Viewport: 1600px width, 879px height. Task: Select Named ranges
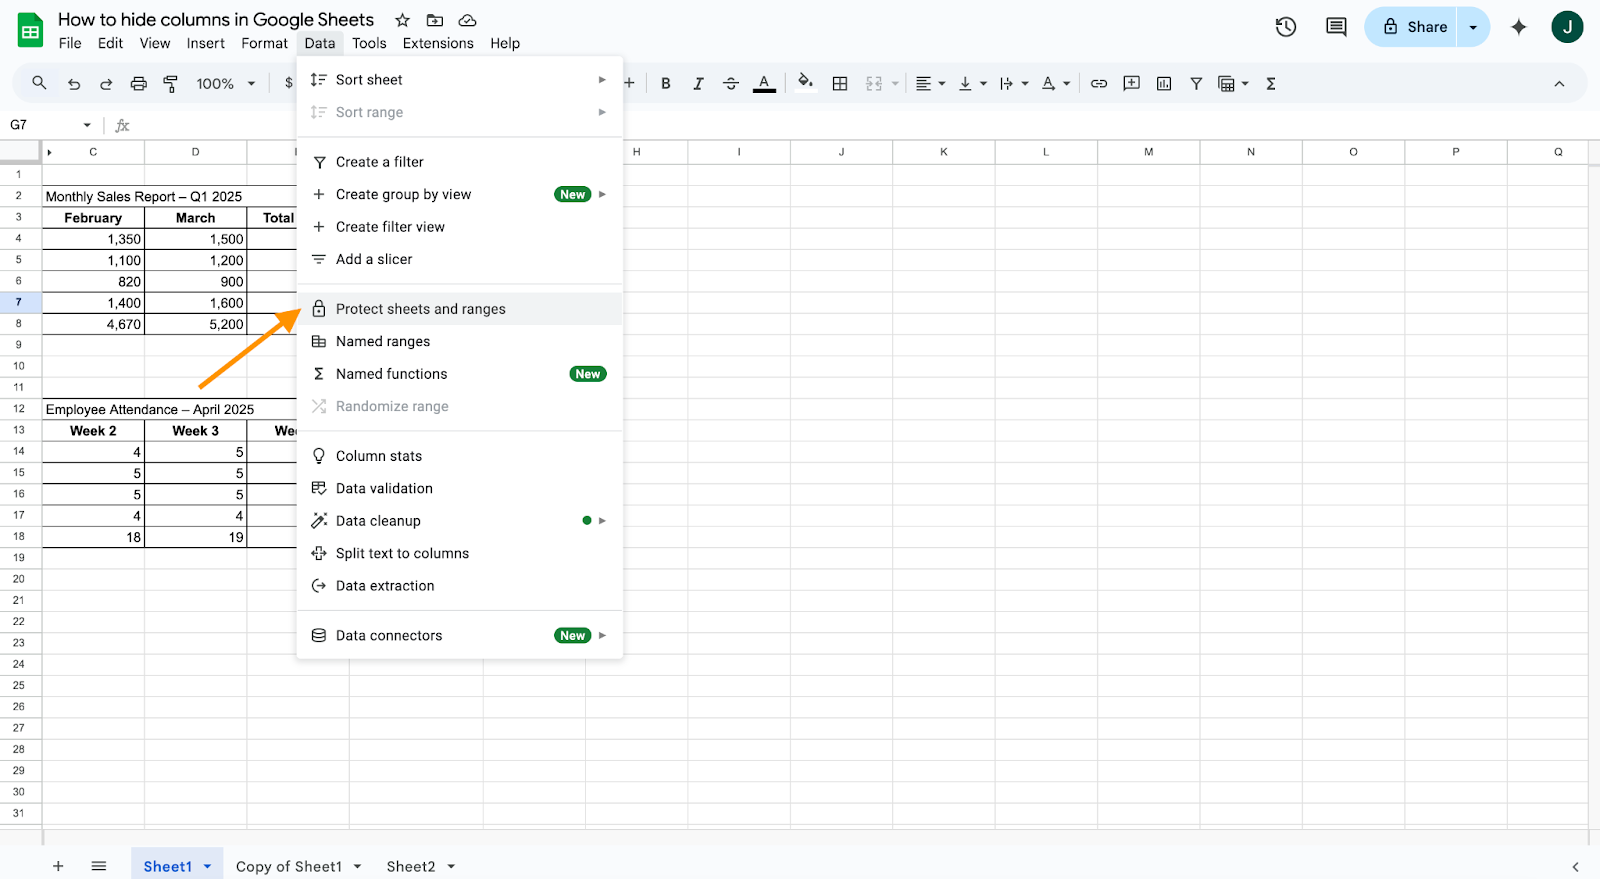(460, 341)
